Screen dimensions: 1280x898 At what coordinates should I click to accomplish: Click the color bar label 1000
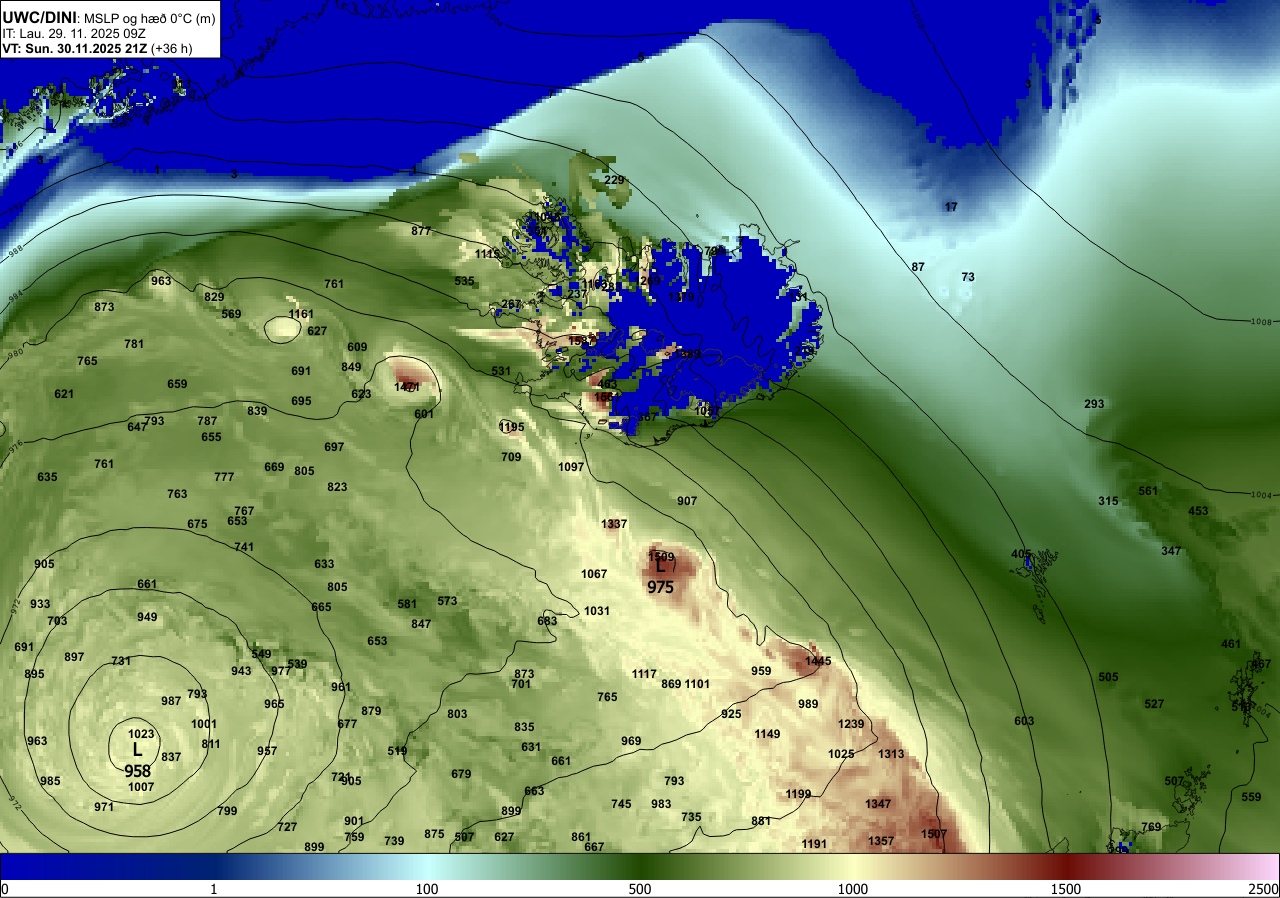853,889
